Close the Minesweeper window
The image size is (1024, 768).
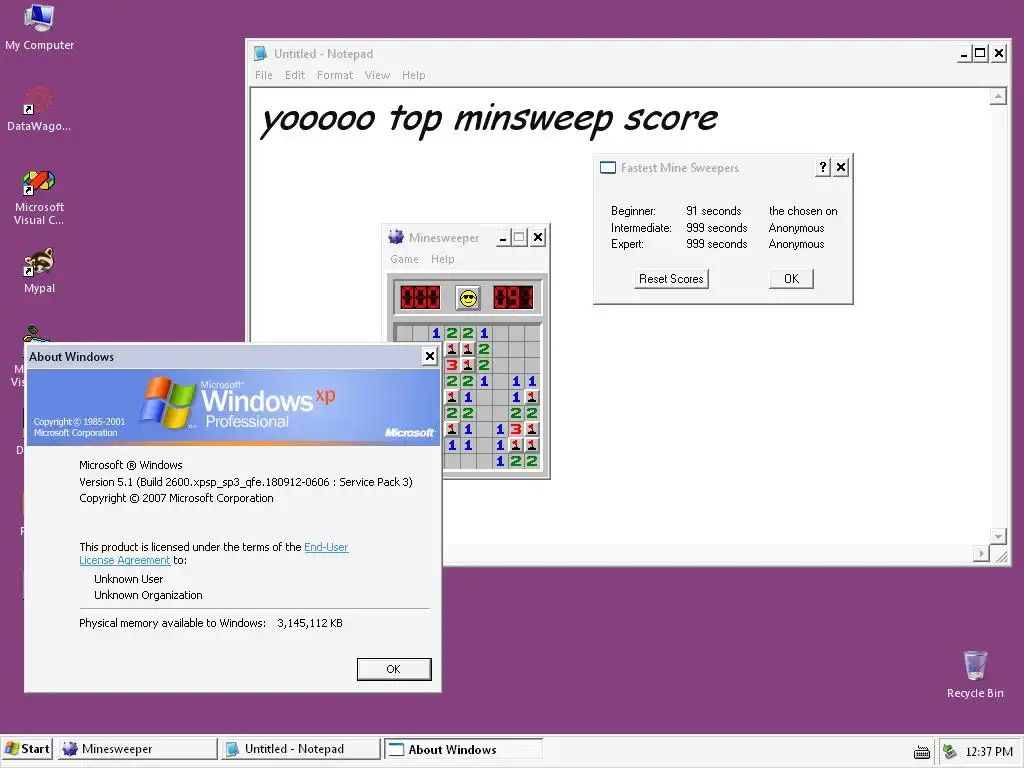pyautogui.click(x=537, y=237)
